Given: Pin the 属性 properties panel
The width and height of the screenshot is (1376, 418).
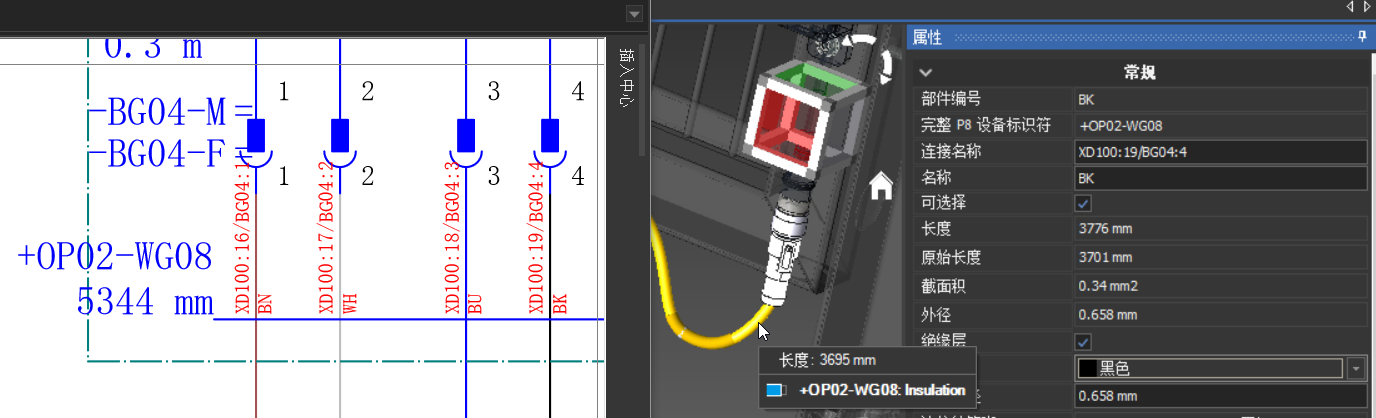Looking at the screenshot, I should click(1362, 38).
